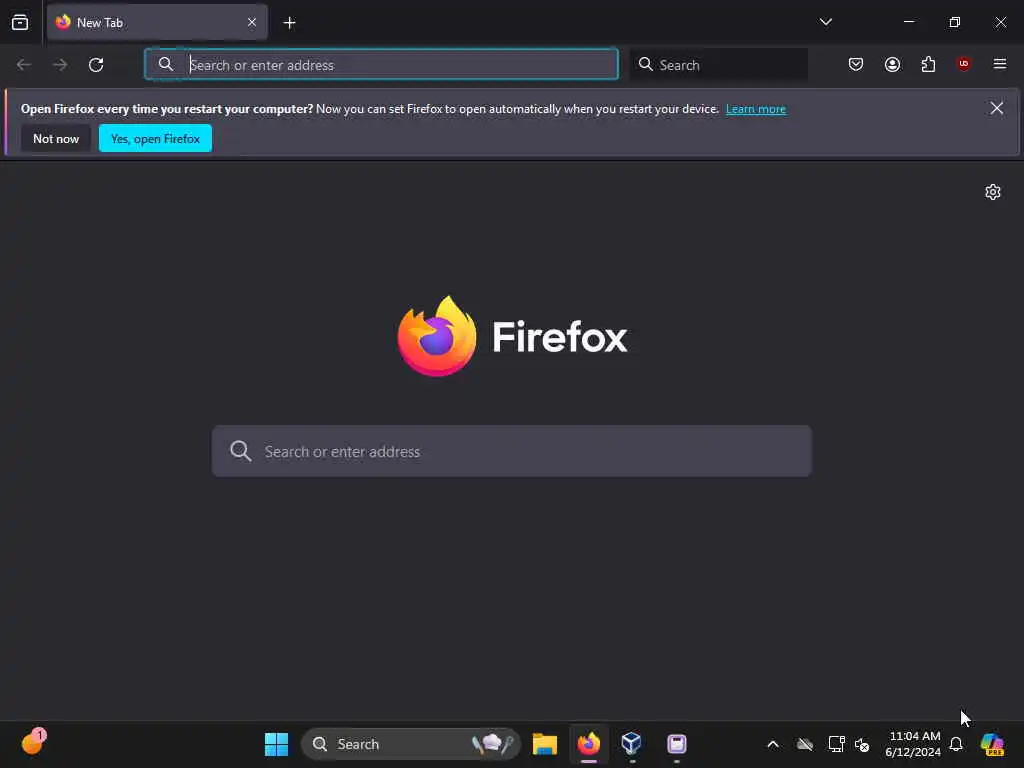Open the uBlock Origin extension
This screenshot has height=768, width=1024.
(964, 64)
